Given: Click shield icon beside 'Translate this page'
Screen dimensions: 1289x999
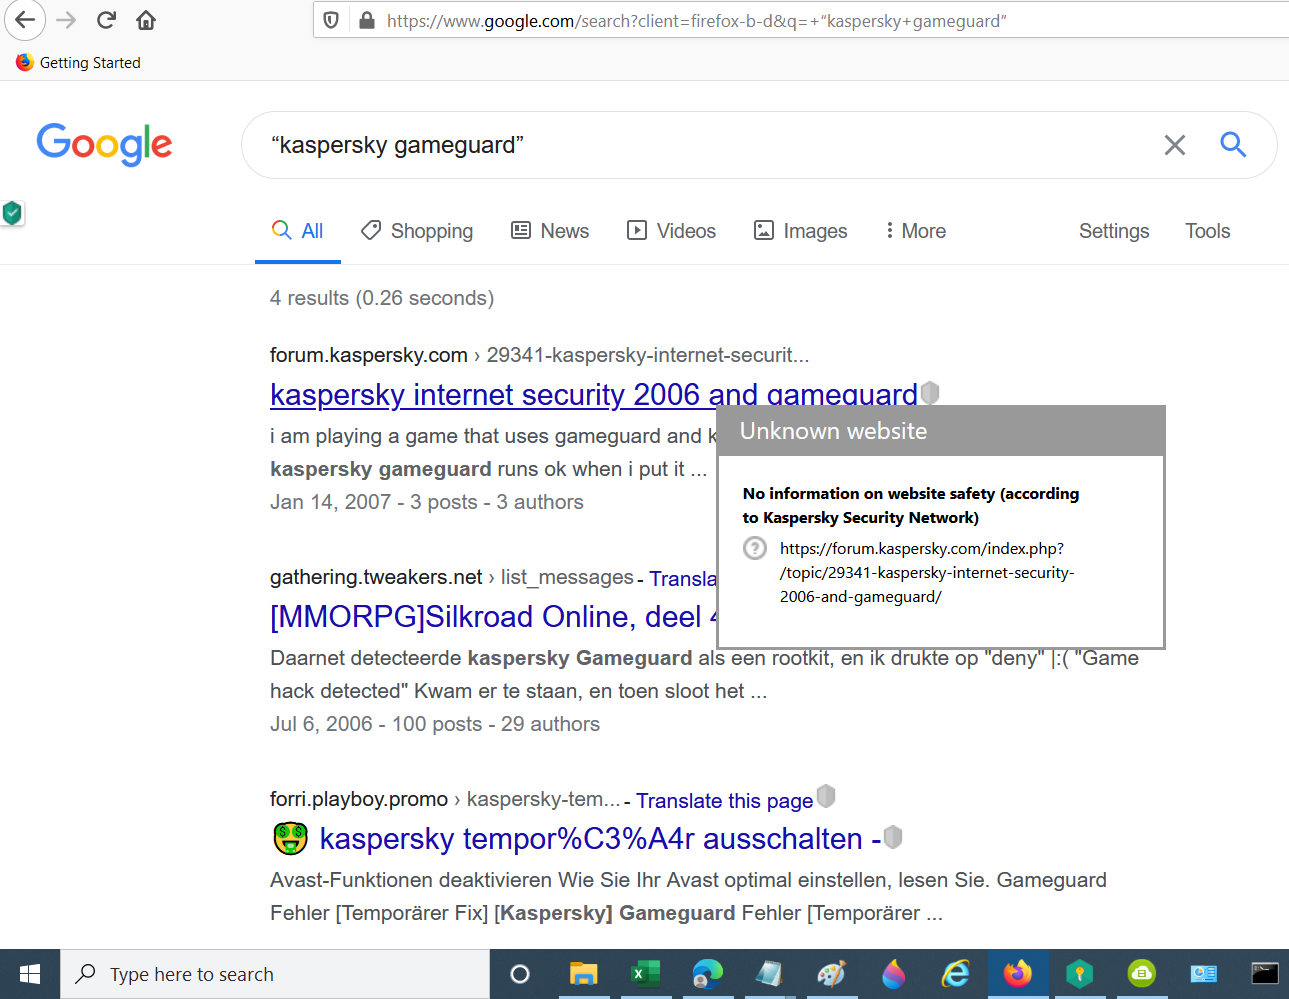Looking at the screenshot, I should tap(826, 796).
